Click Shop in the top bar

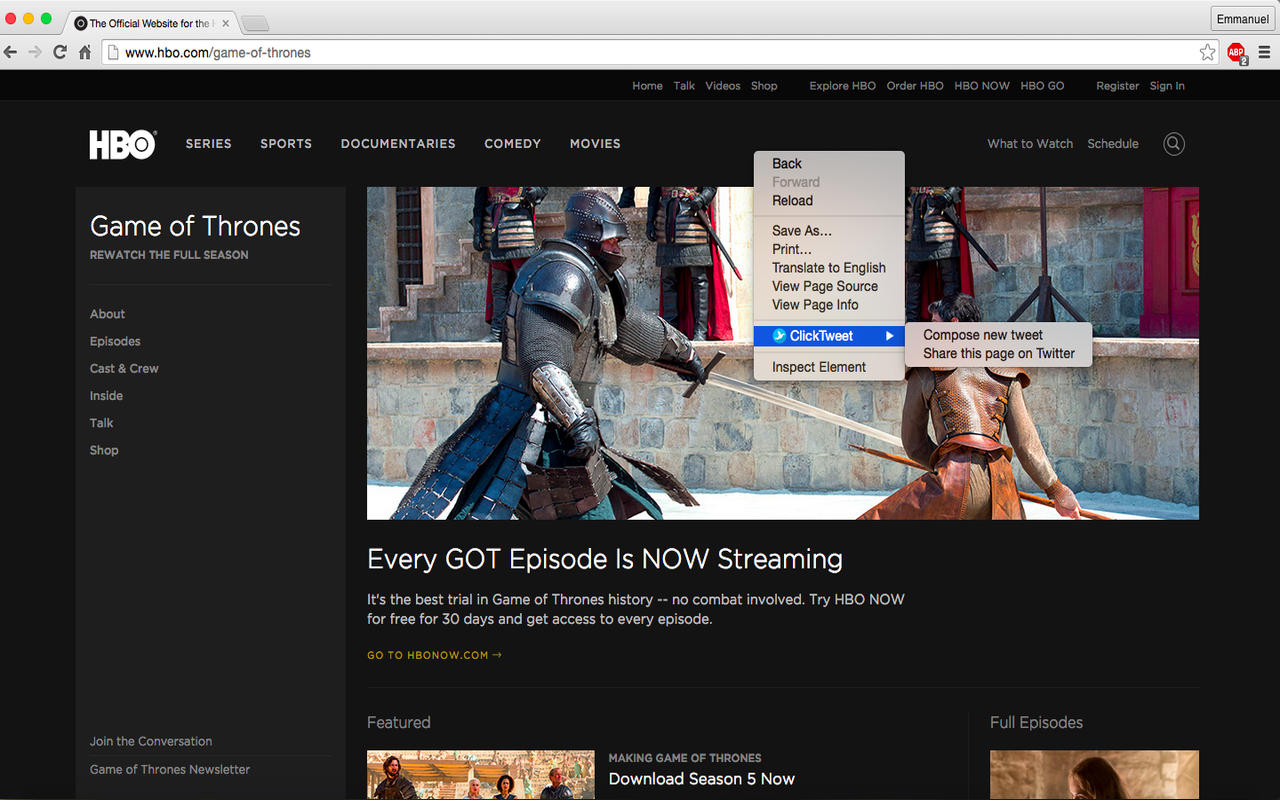764,86
